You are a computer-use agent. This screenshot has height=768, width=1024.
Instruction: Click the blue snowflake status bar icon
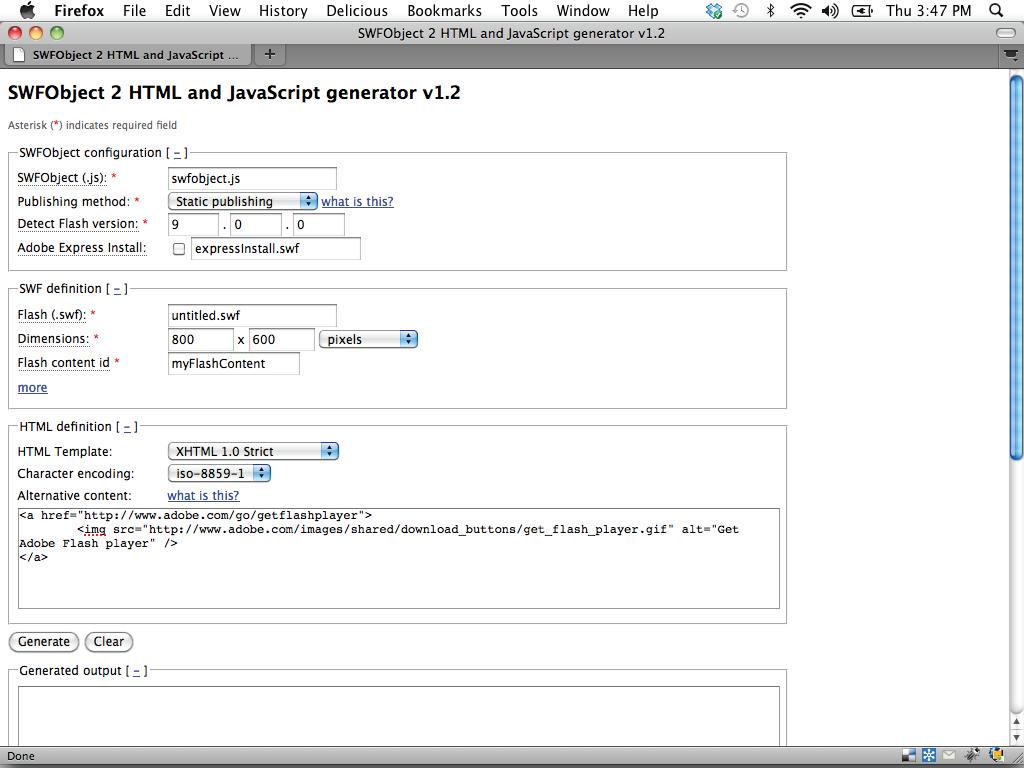pos(928,756)
